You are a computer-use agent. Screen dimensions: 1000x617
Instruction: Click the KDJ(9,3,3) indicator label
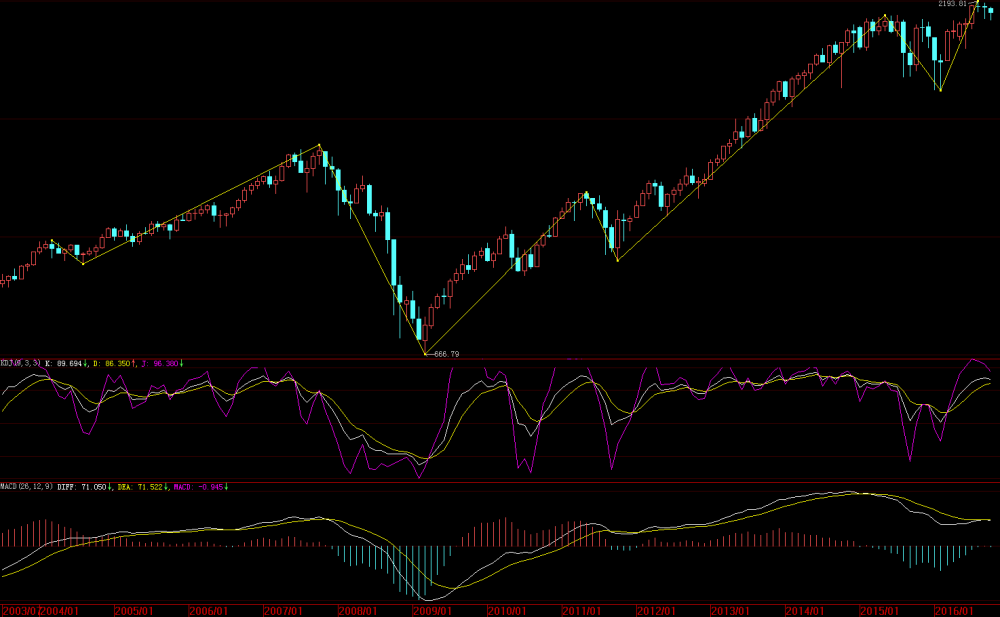coord(21,363)
